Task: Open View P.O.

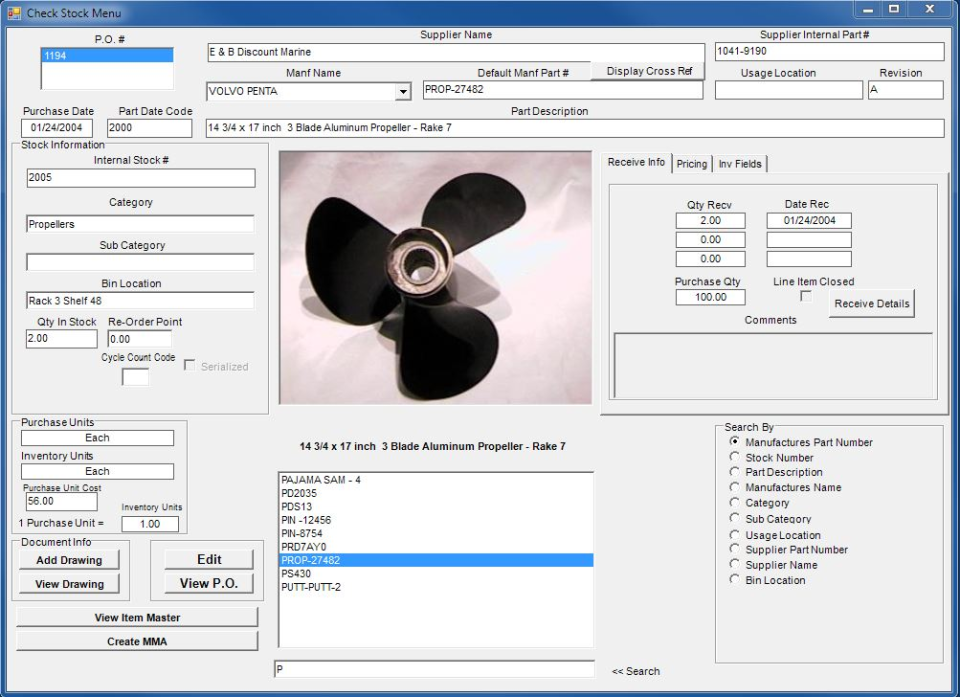Action: 208,584
